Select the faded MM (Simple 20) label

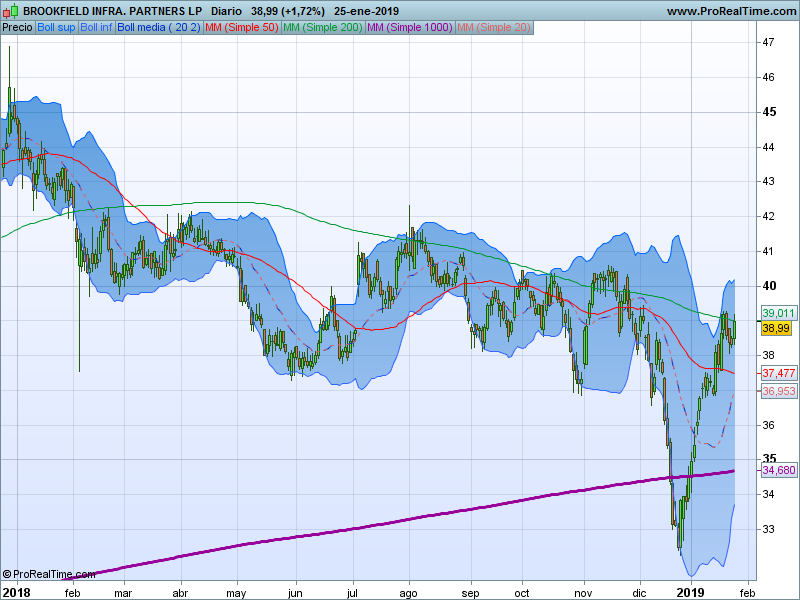tap(493, 28)
